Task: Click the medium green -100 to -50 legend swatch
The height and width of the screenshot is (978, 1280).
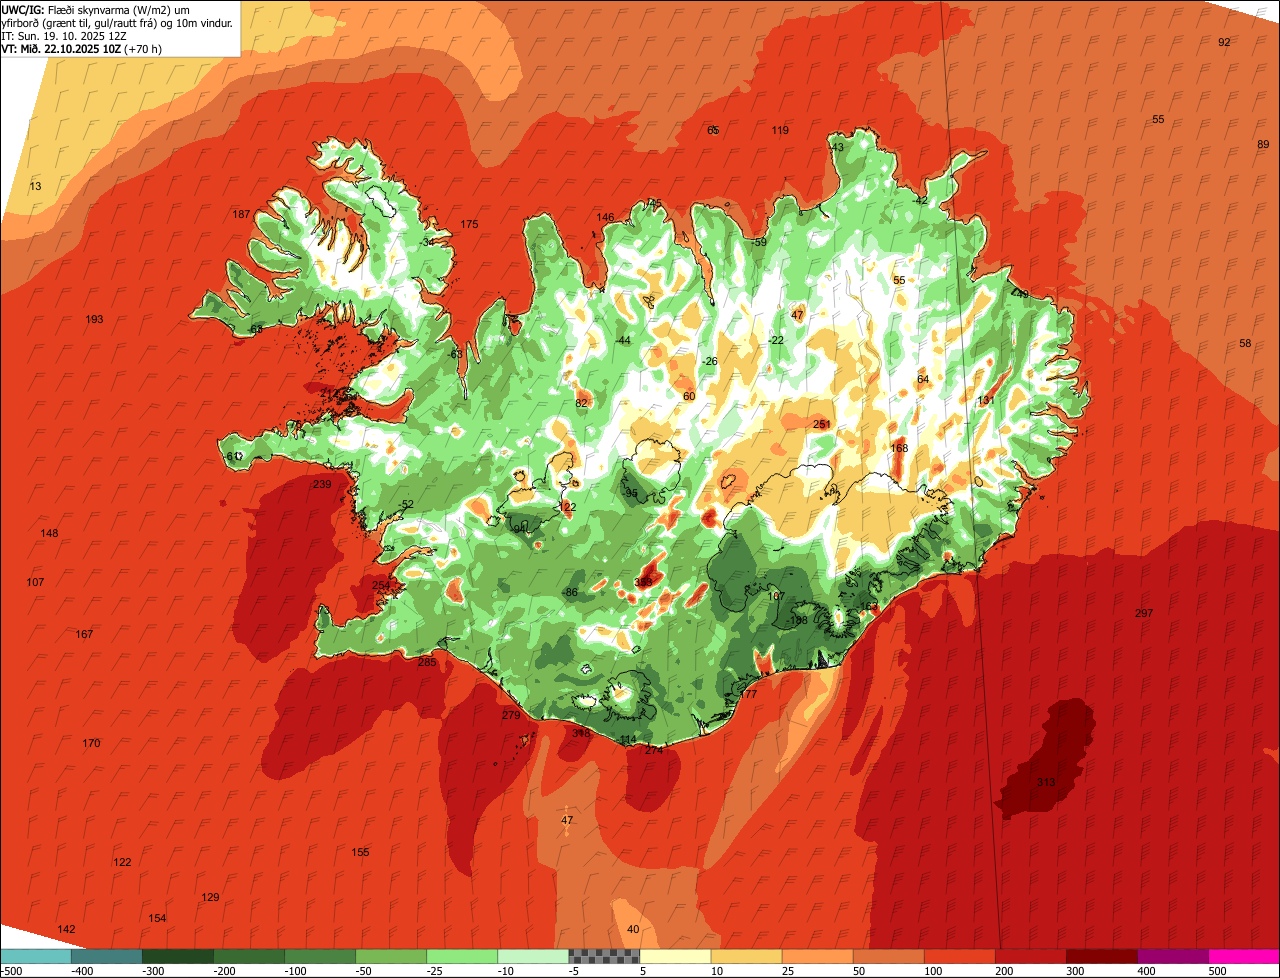Action: pyautogui.click(x=320, y=956)
